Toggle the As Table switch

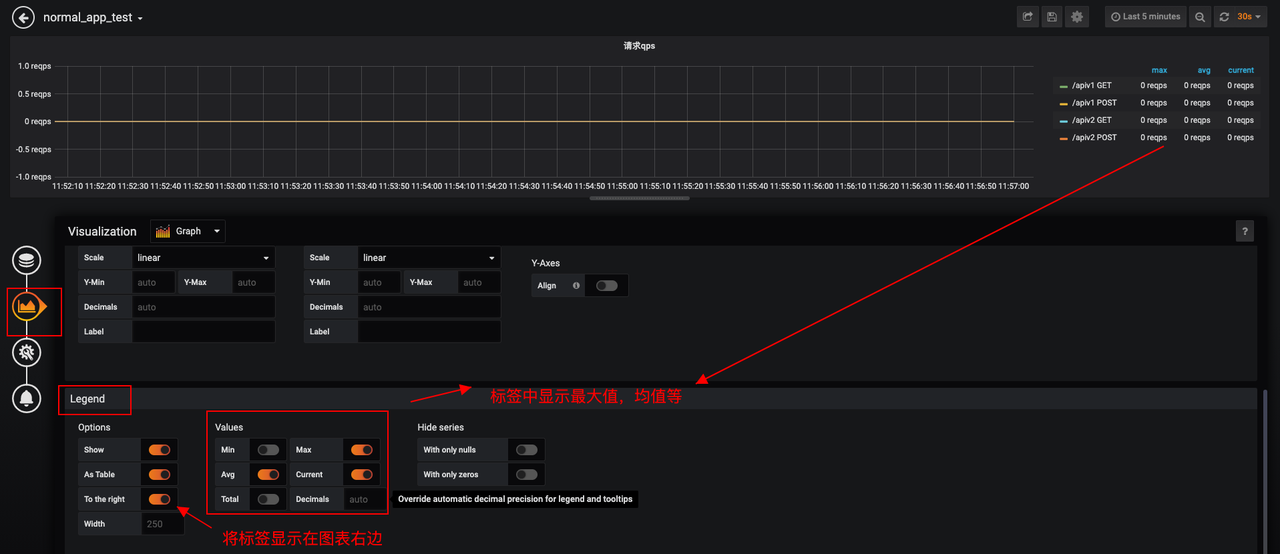tap(159, 474)
